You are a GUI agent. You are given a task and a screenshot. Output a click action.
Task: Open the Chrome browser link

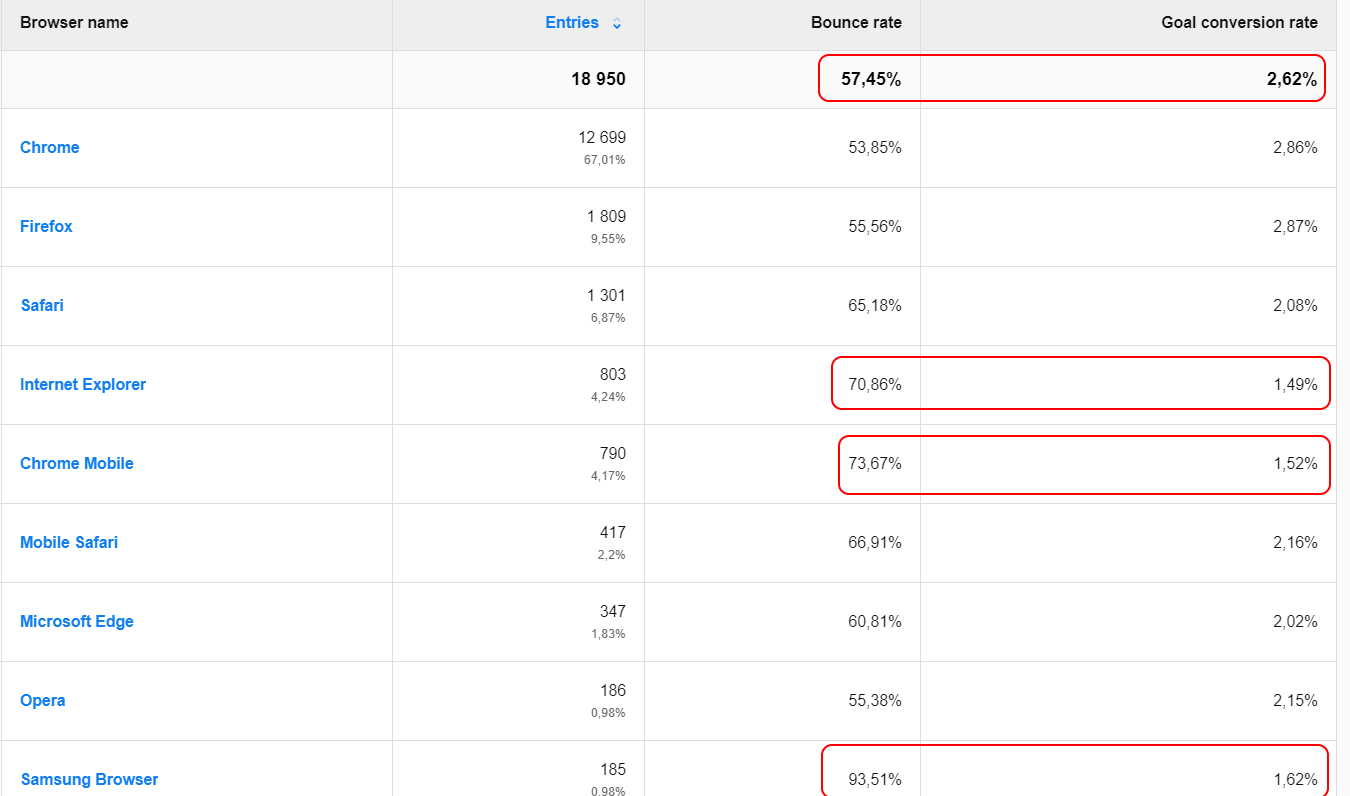(50, 147)
